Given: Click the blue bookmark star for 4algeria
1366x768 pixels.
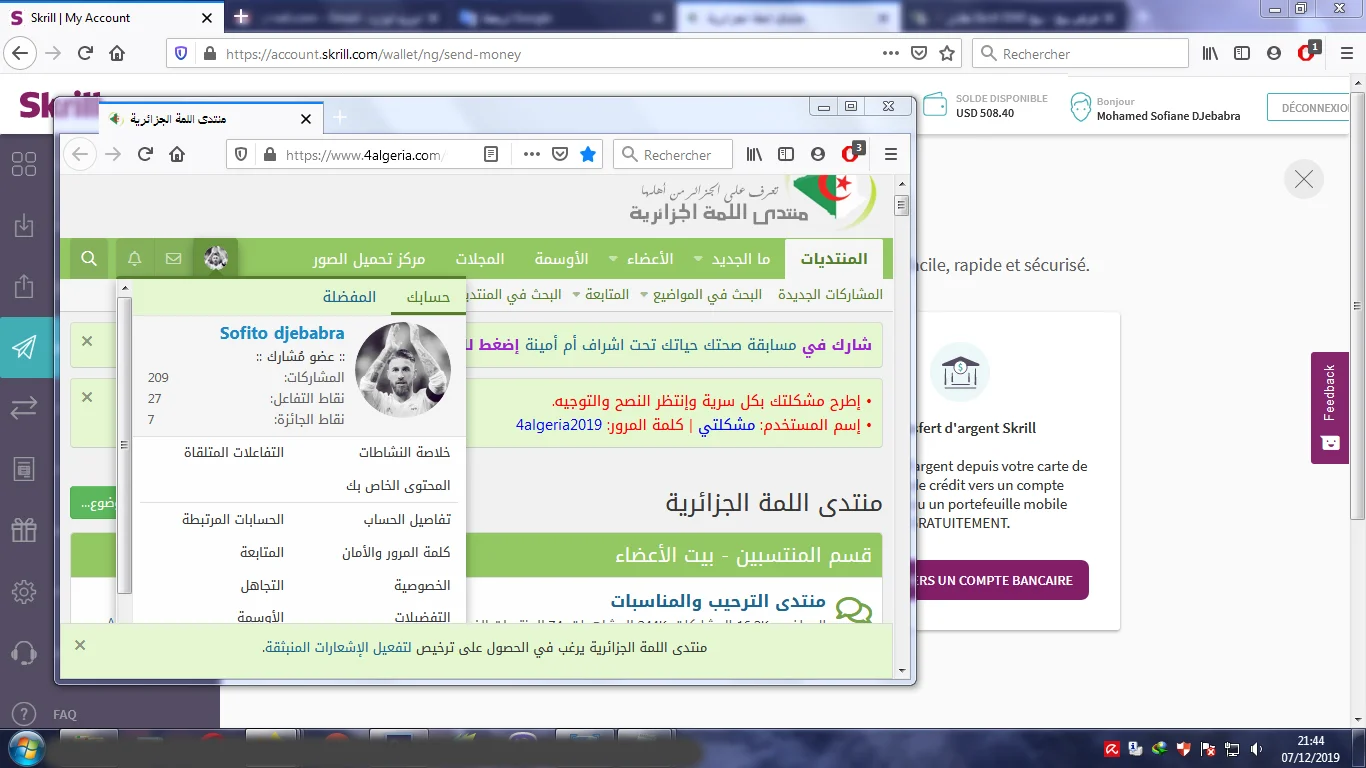Looking at the screenshot, I should click(x=588, y=155).
